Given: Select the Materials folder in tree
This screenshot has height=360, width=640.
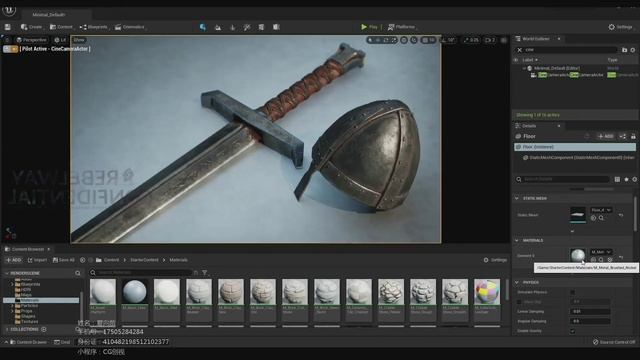Looking at the screenshot, I should click(x=41, y=300).
